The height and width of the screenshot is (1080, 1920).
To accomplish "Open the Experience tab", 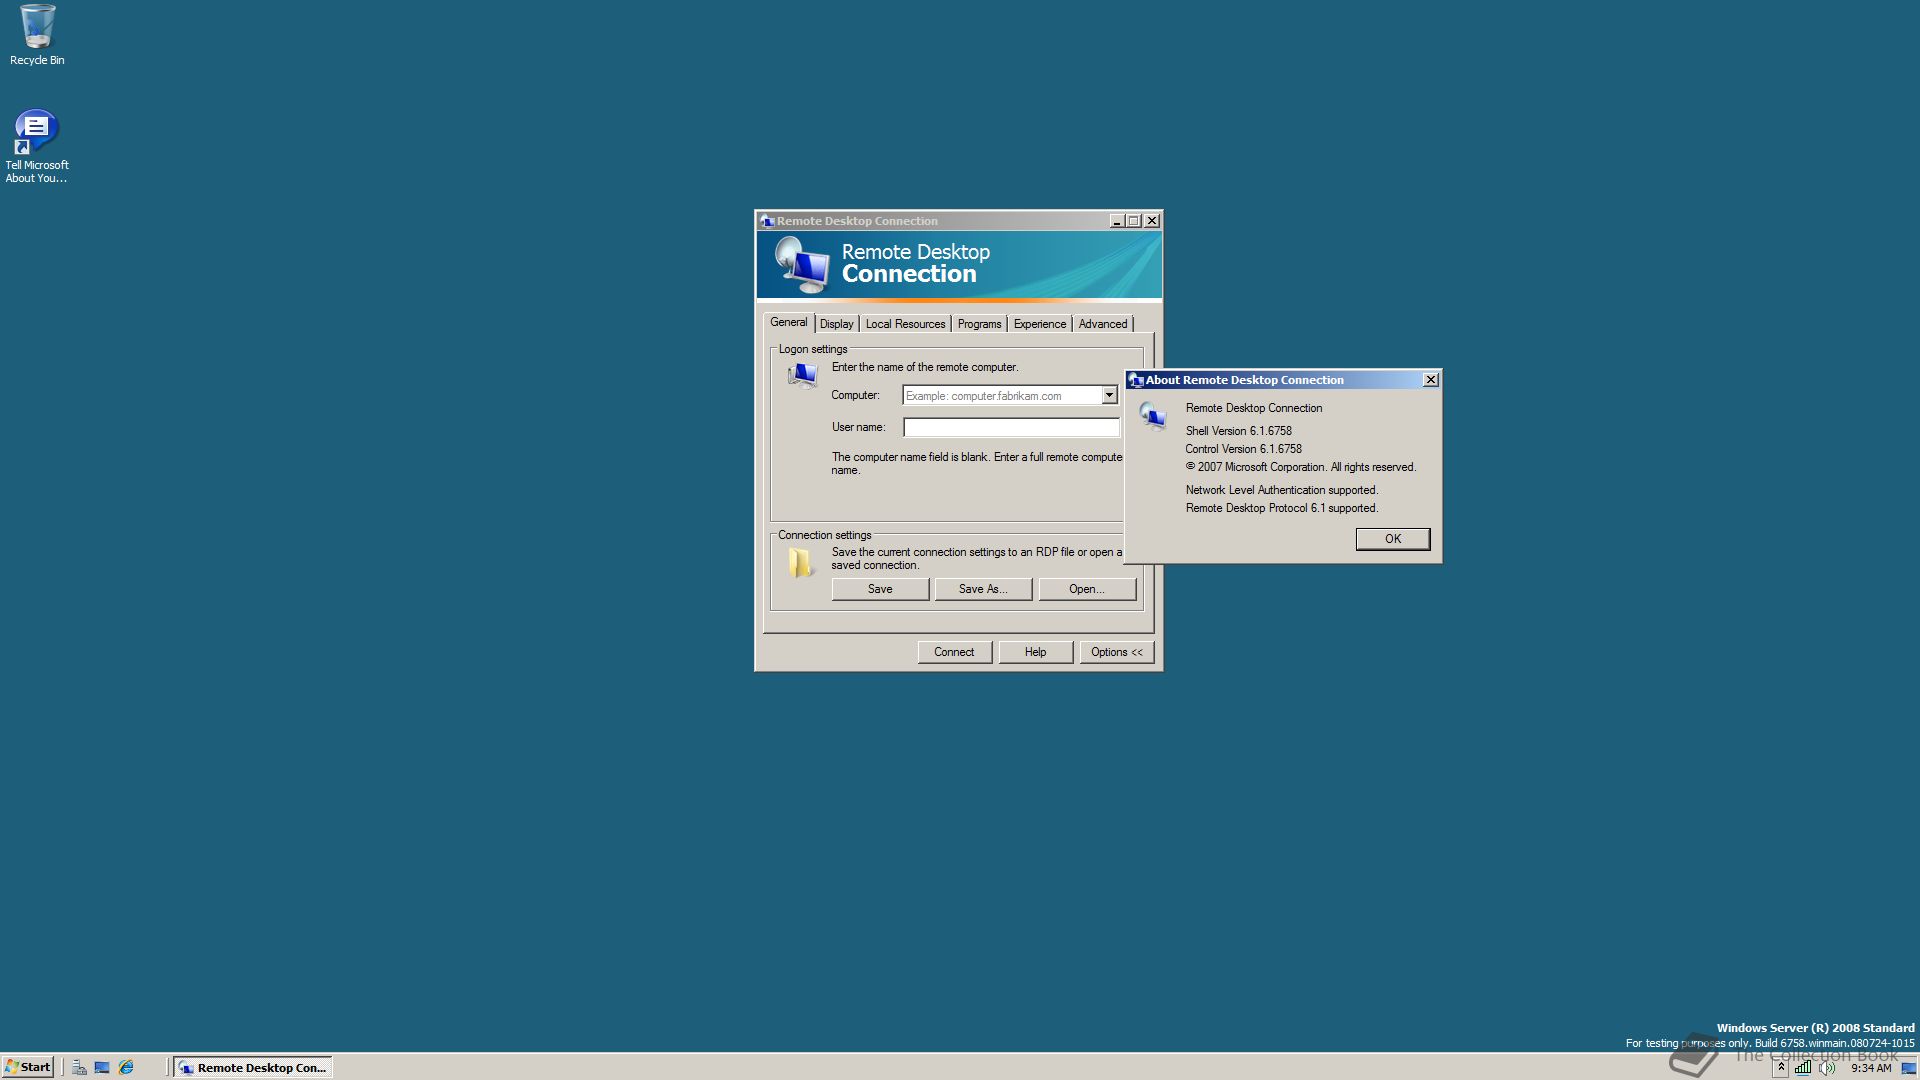I will pyautogui.click(x=1040, y=324).
